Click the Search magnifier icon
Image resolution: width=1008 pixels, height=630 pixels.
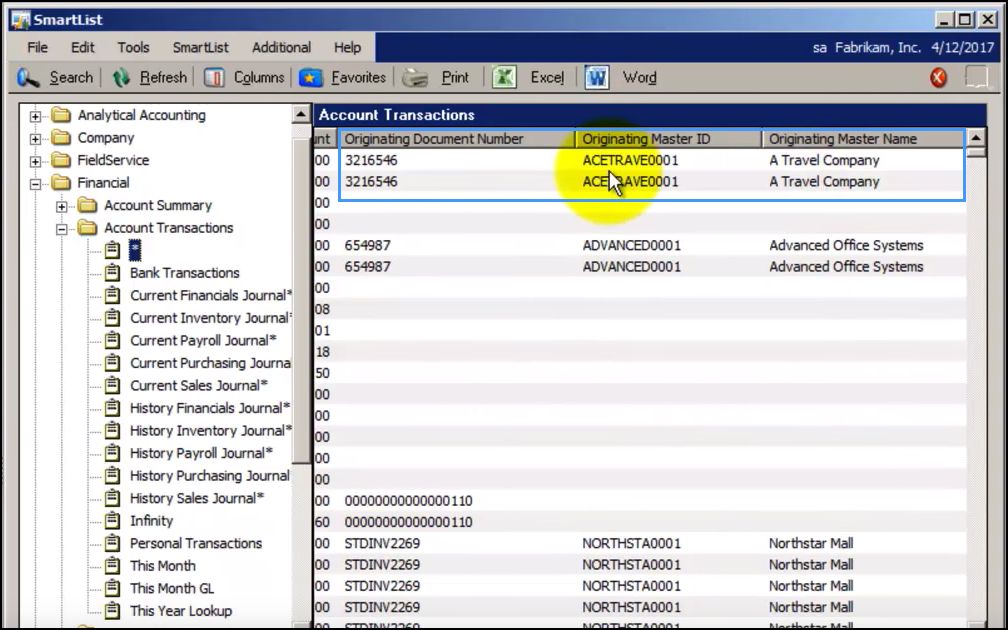click(x=28, y=78)
